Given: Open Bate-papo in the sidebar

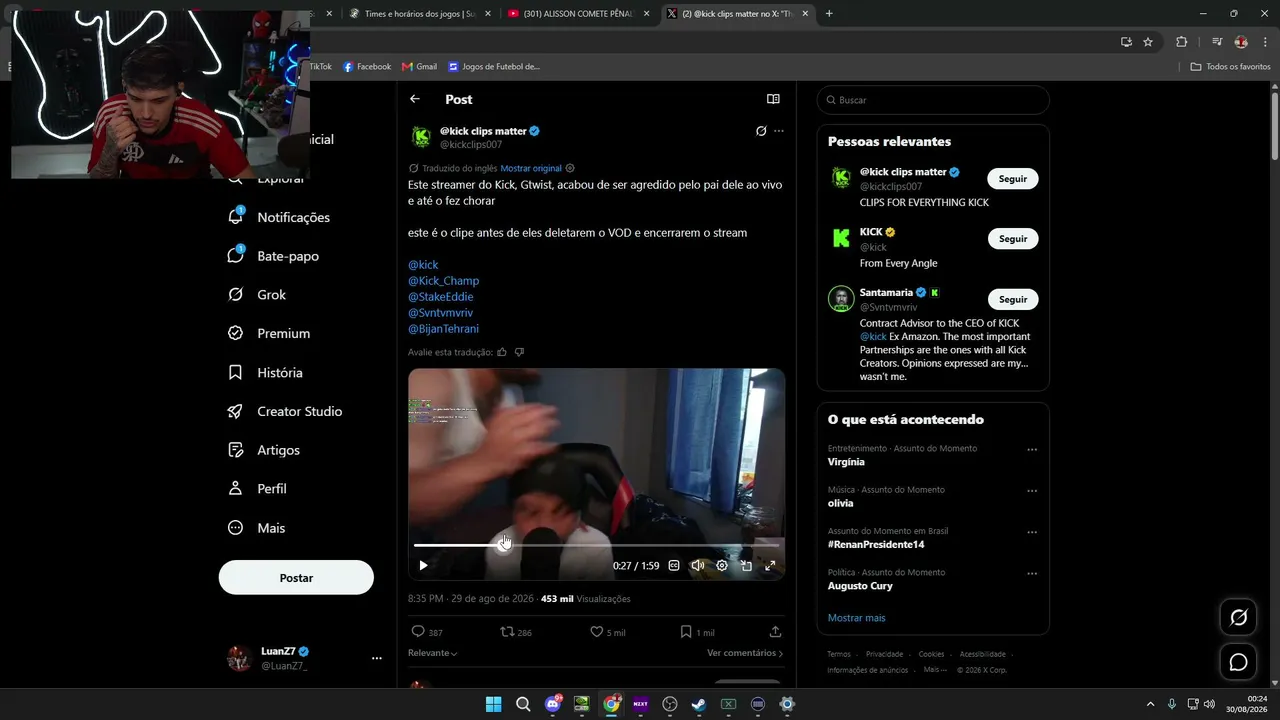Looking at the screenshot, I should pyautogui.click(x=273, y=256).
